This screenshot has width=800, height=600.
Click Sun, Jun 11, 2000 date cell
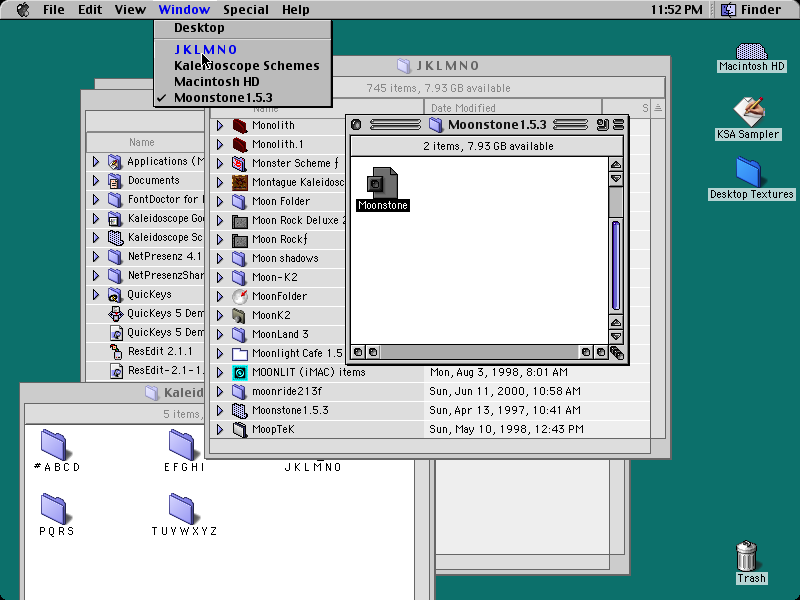(x=505, y=391)
